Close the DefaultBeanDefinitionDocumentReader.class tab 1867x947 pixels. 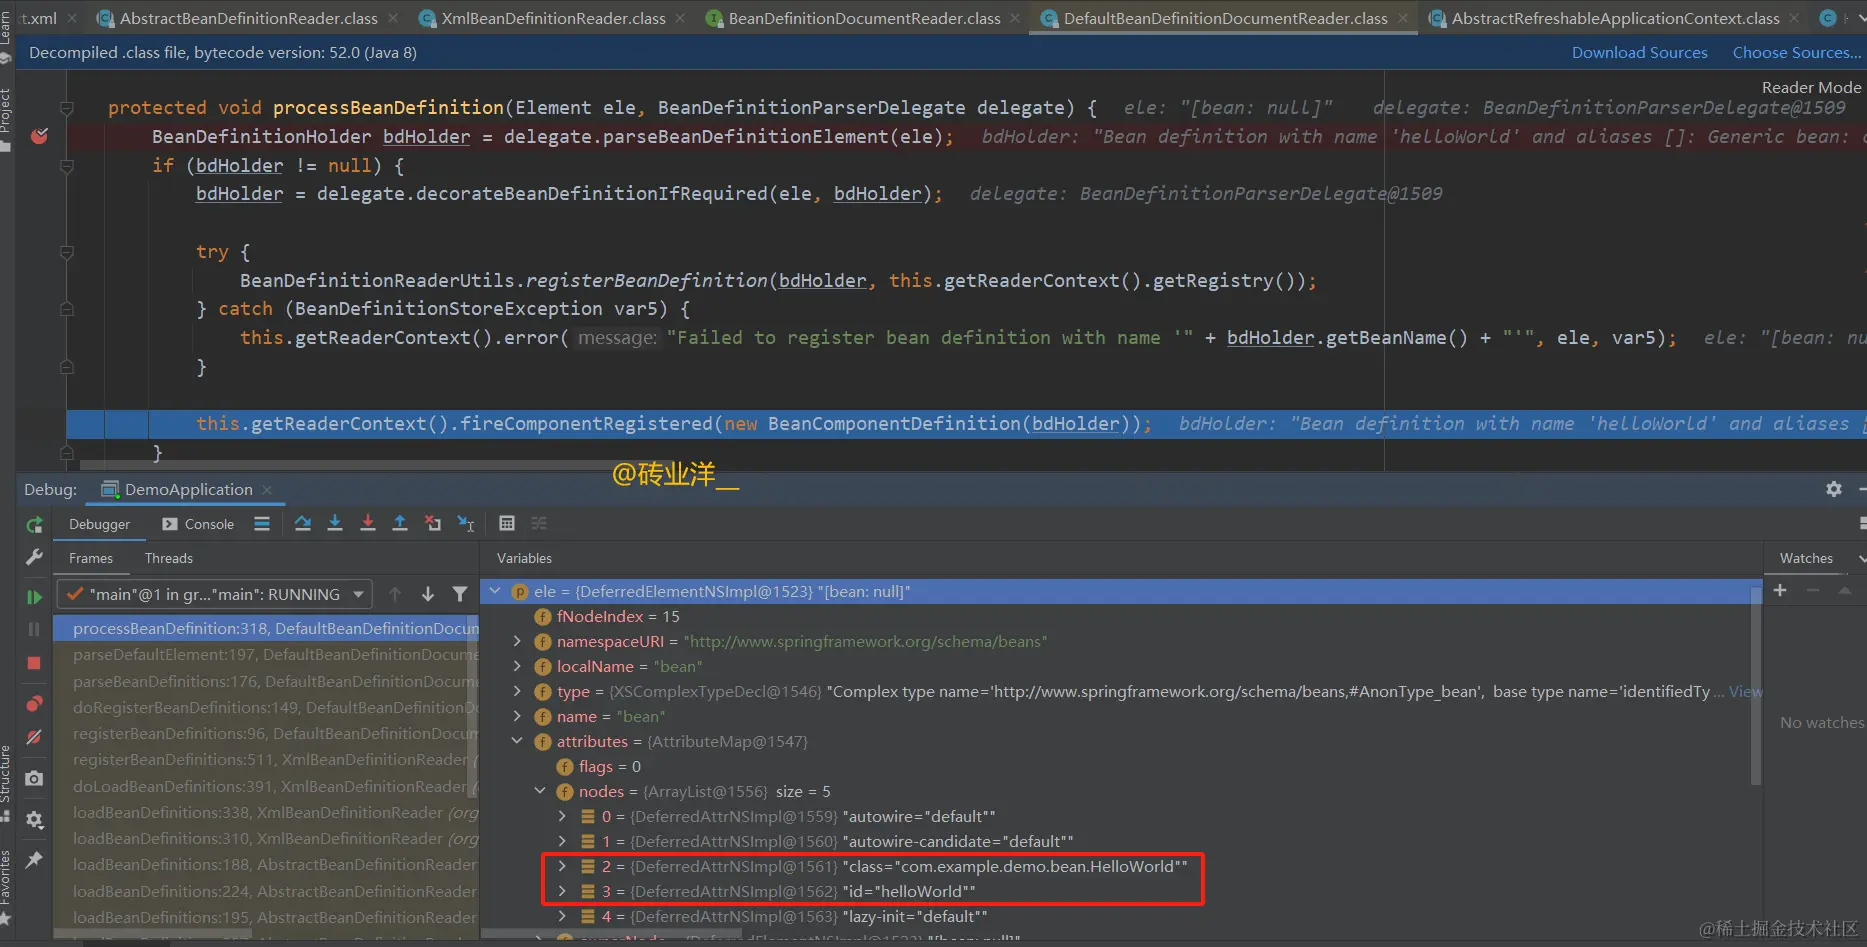coord(1403,18)
